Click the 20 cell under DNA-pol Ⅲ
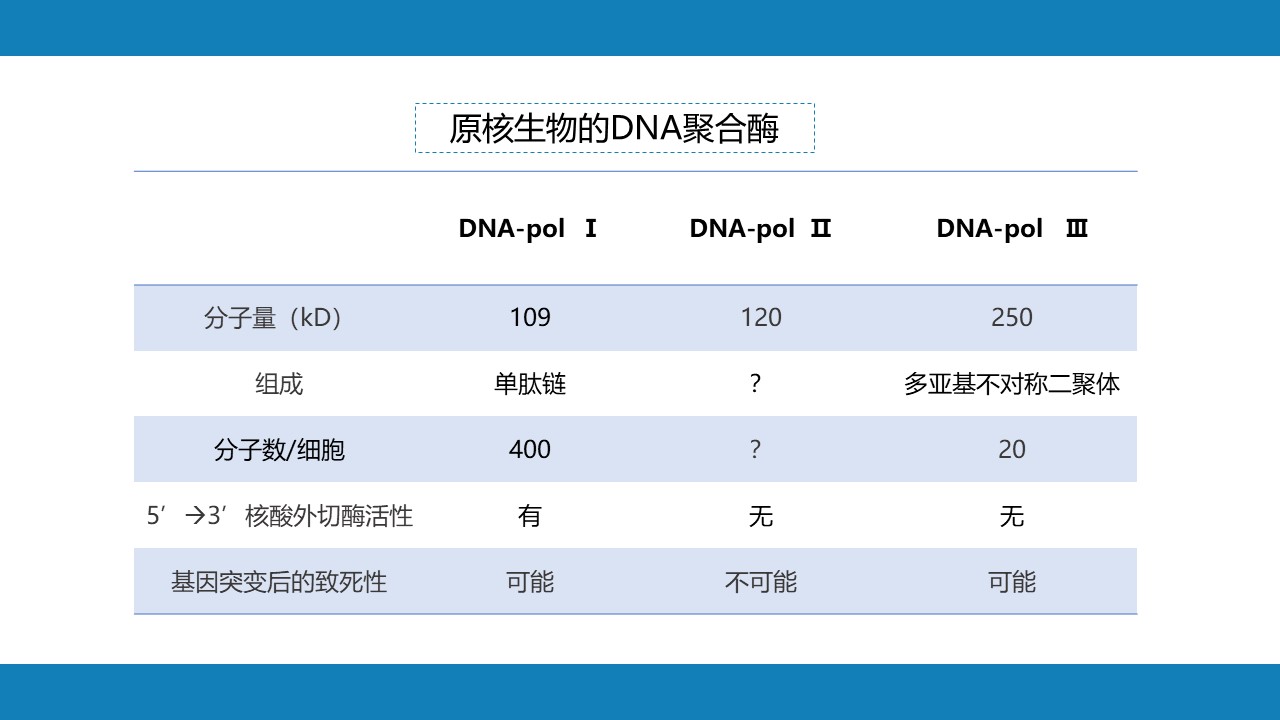Image resolution: width=1280 pixels, height=720 pixels. point(1012,450)
